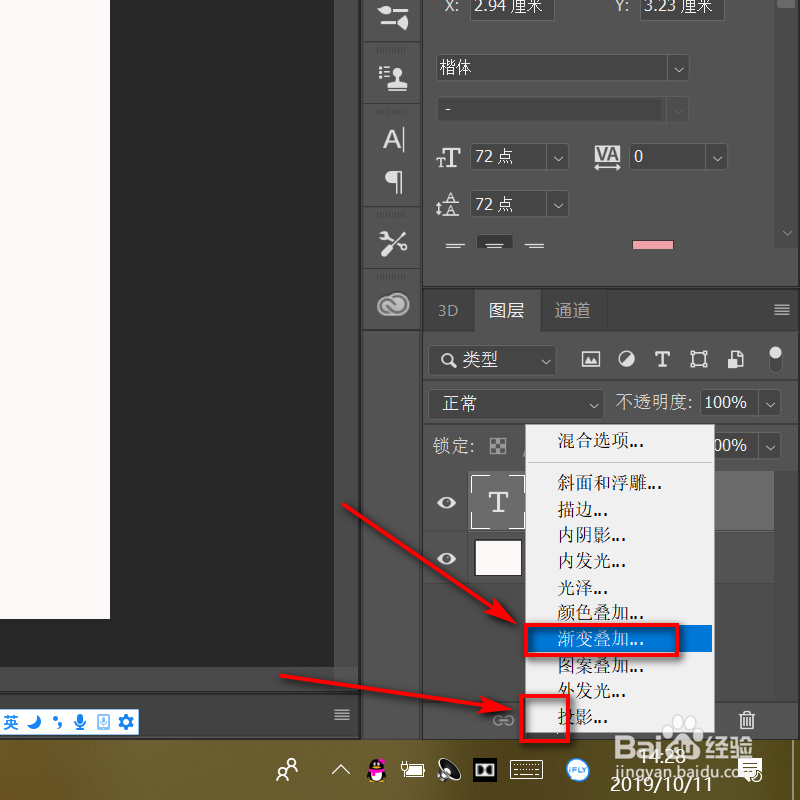Choose 颜色叠加... from the menu
The width and height of the screenshot is (800, 800).
point(620,613)
